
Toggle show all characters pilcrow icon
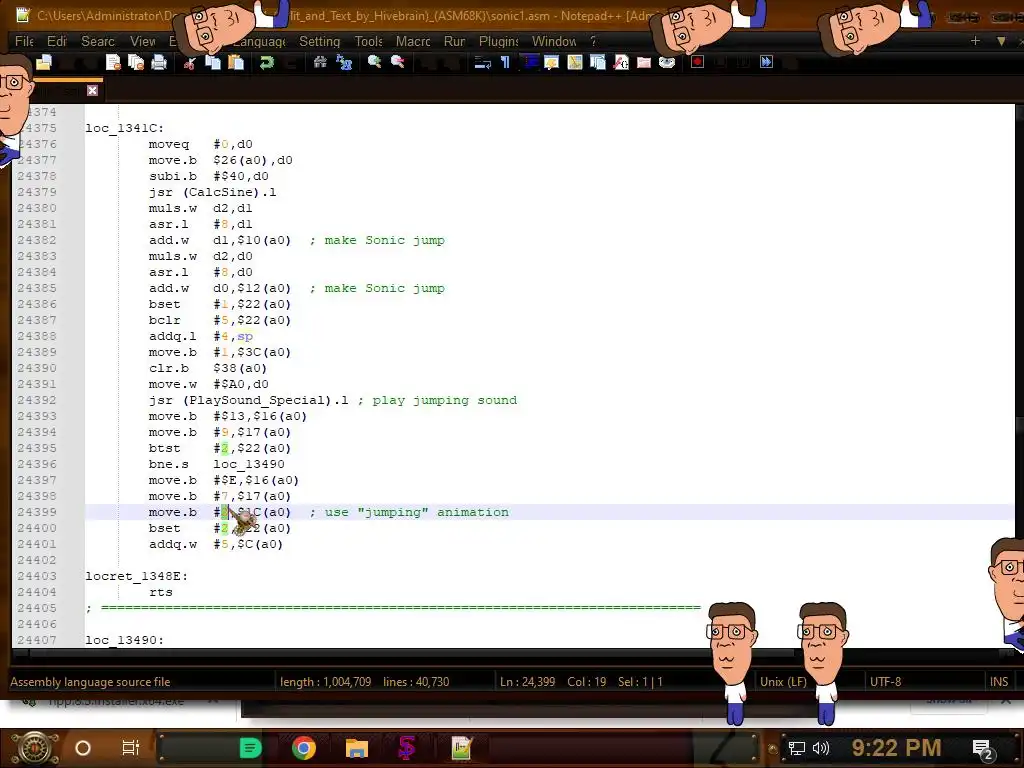click(505, 63)
